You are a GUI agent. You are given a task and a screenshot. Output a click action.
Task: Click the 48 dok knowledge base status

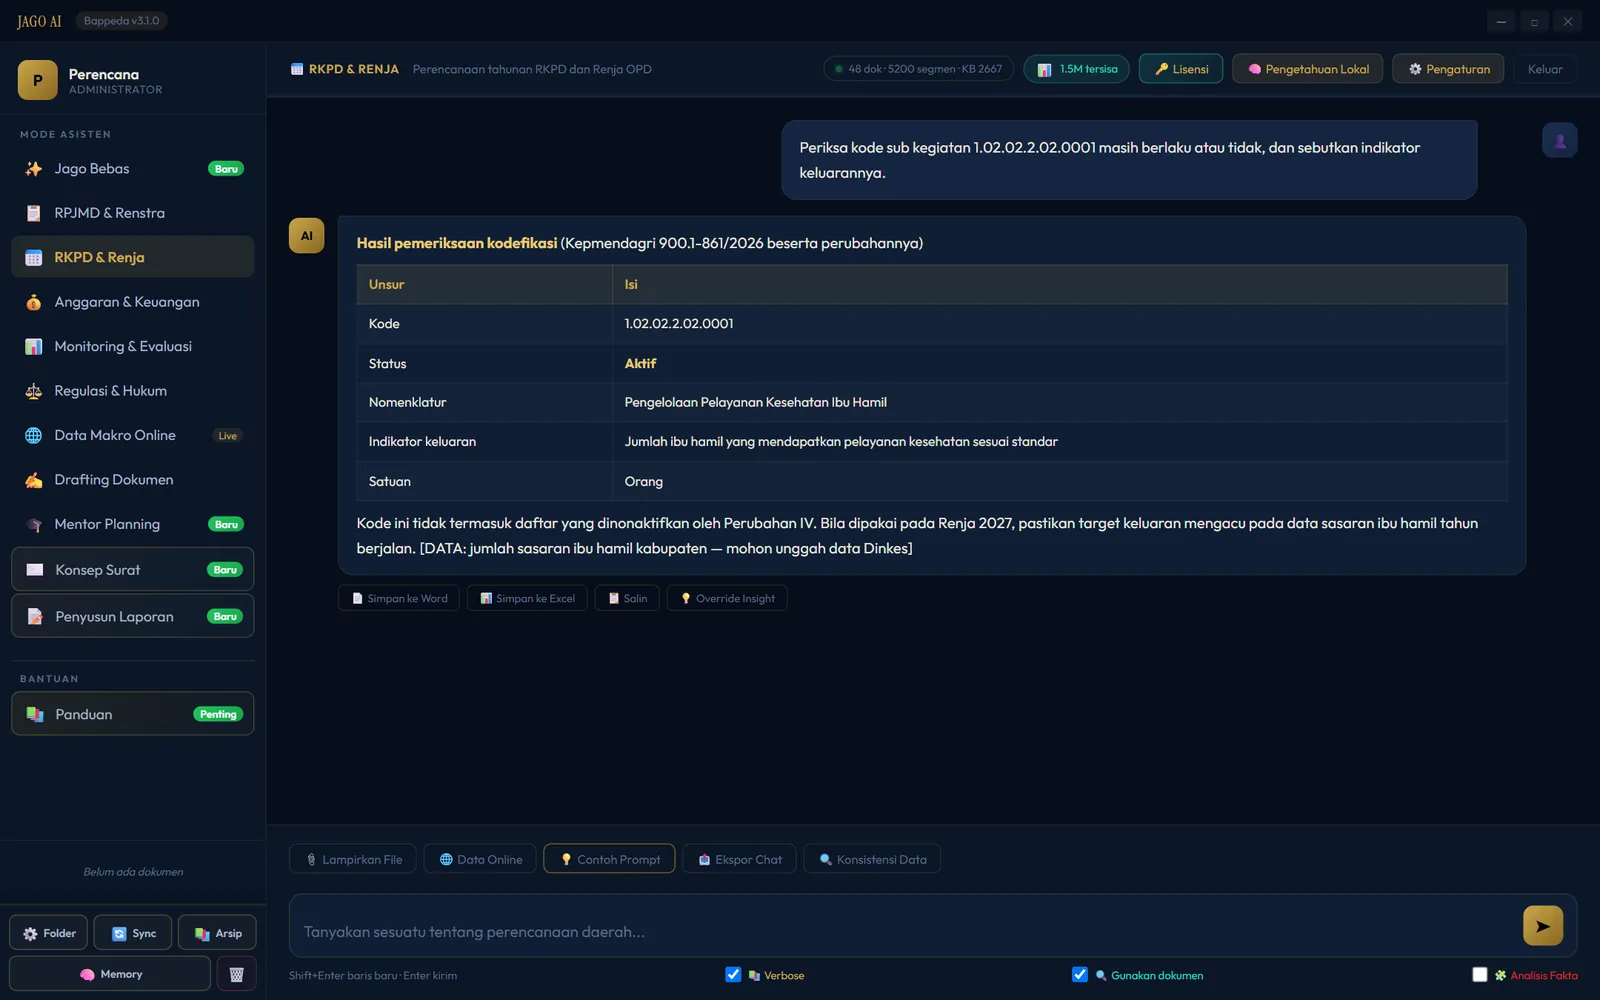tap(919, 69)
